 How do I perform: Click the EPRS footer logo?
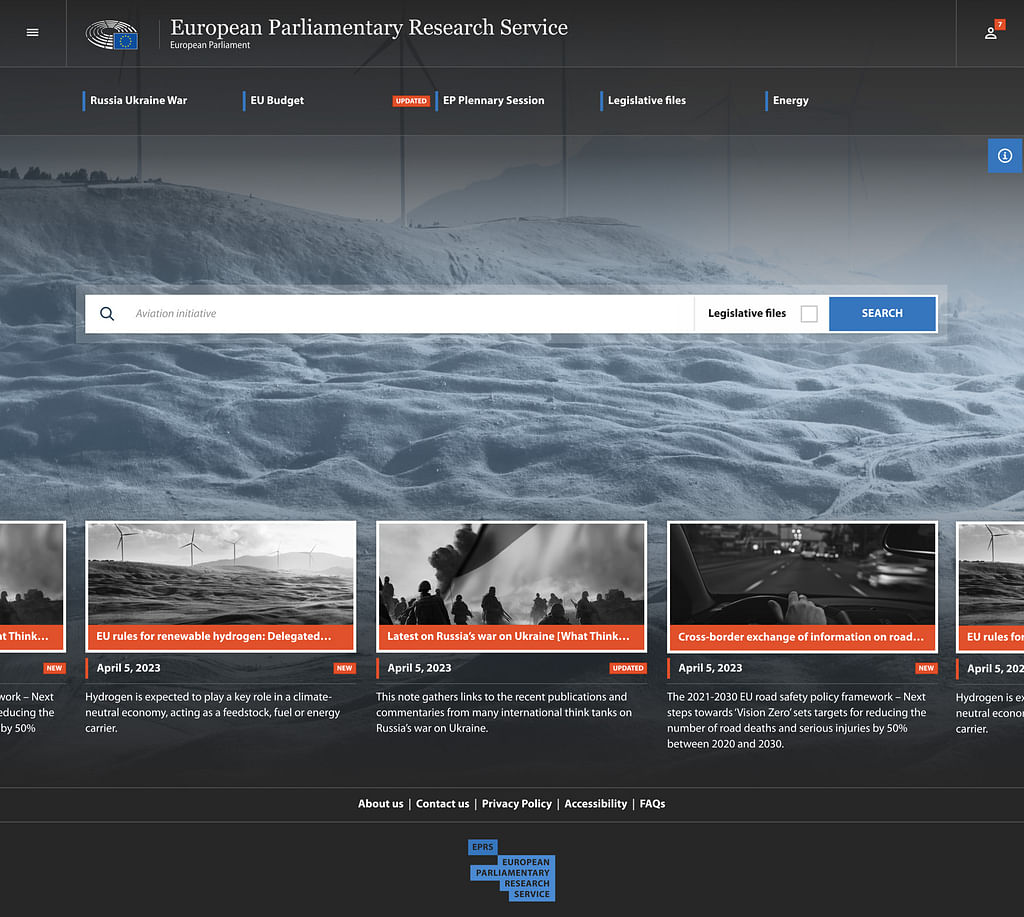(x=511, y=870)
